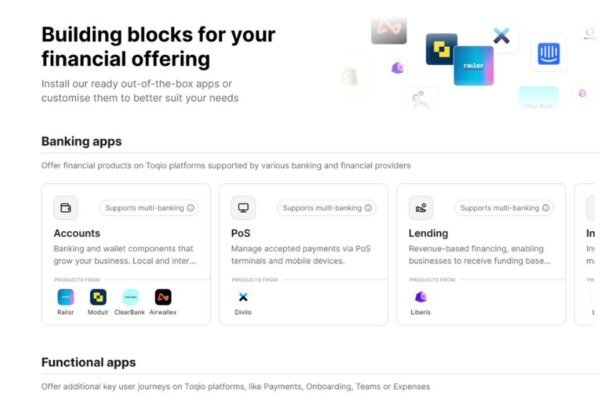This screenshot has height=400, width=600.
Task: Click the Supports multi-banking badge on Lending
Action: (504, 208)
